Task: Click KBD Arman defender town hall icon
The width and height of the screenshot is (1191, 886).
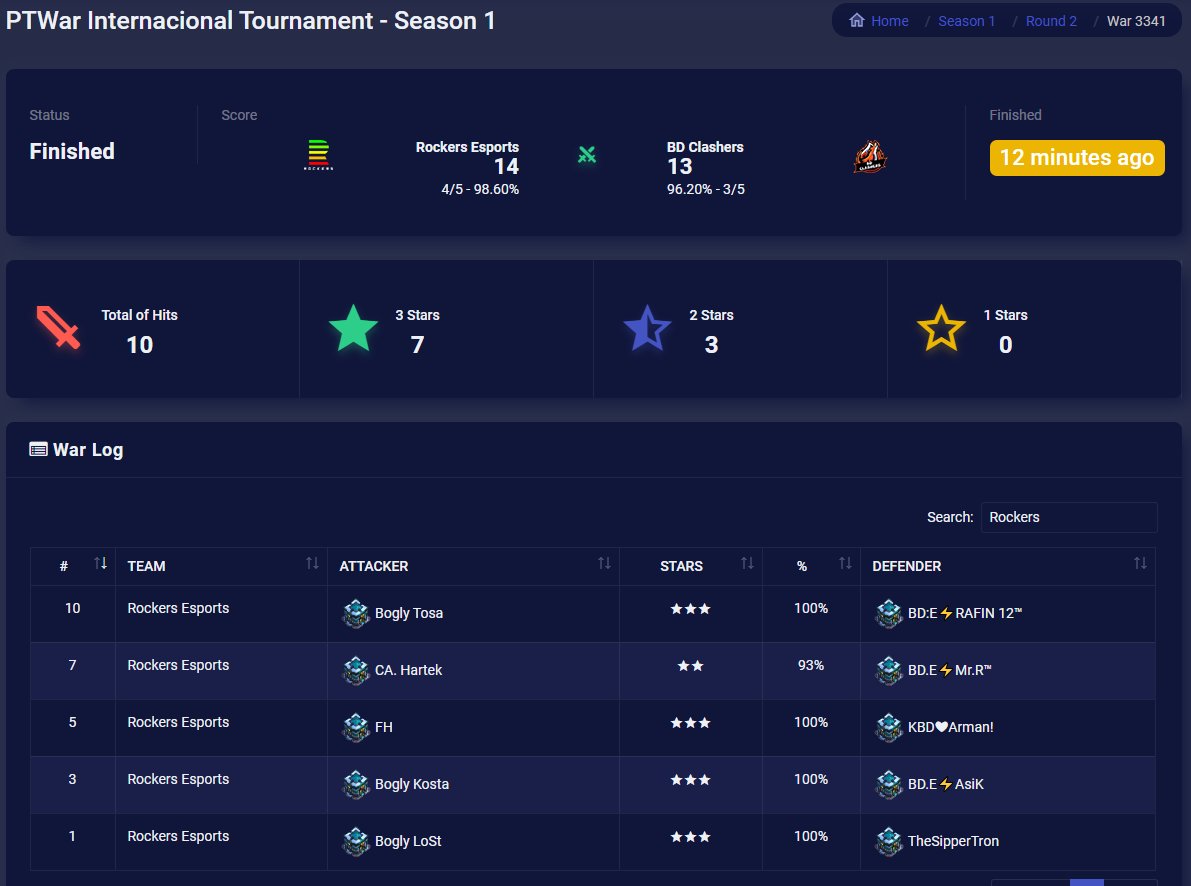Action: point(889,727)
